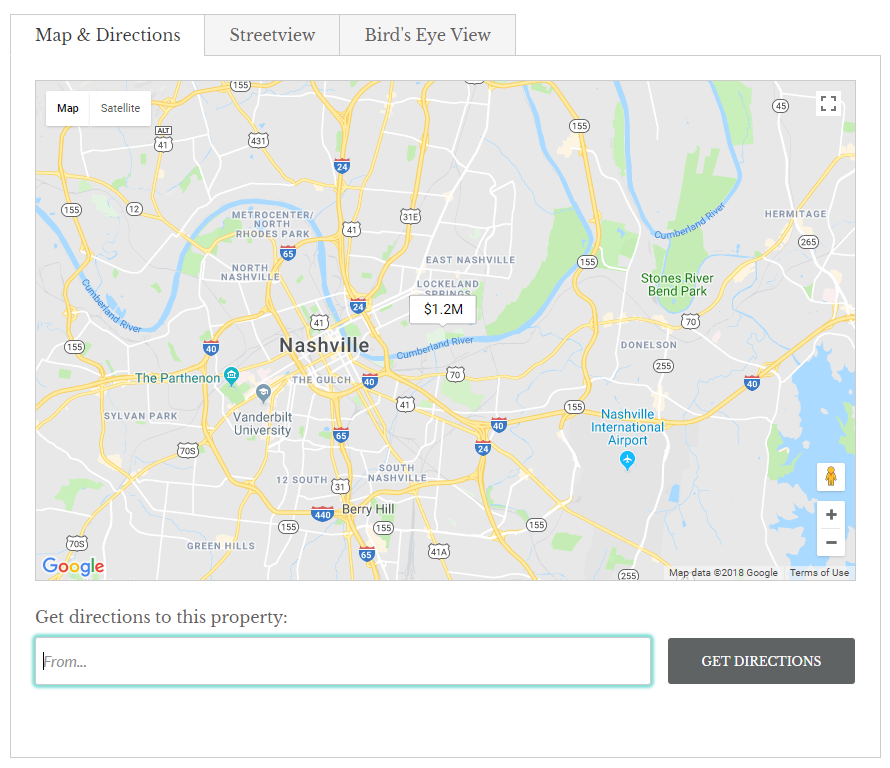
Task: Click the Street View pegman icon
Action: (831, 477)
